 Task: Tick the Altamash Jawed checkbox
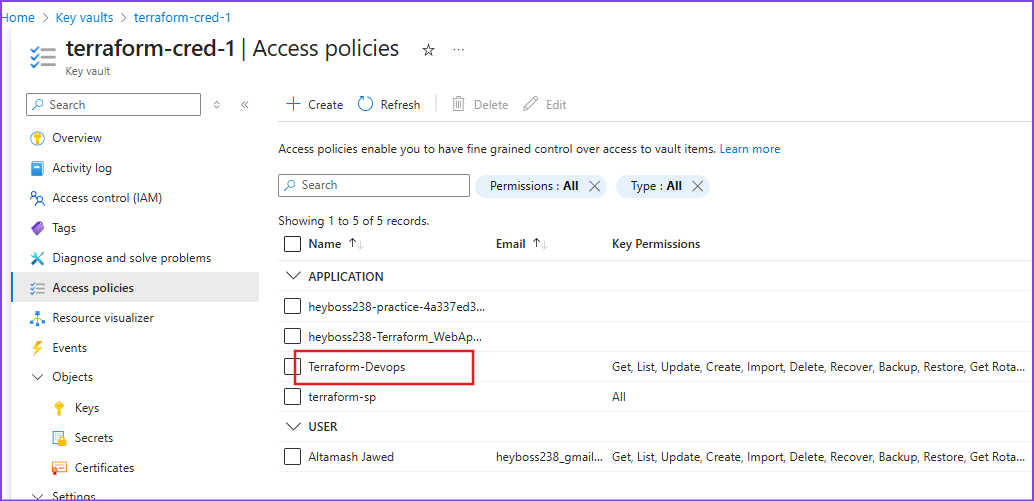coord(292,457)
